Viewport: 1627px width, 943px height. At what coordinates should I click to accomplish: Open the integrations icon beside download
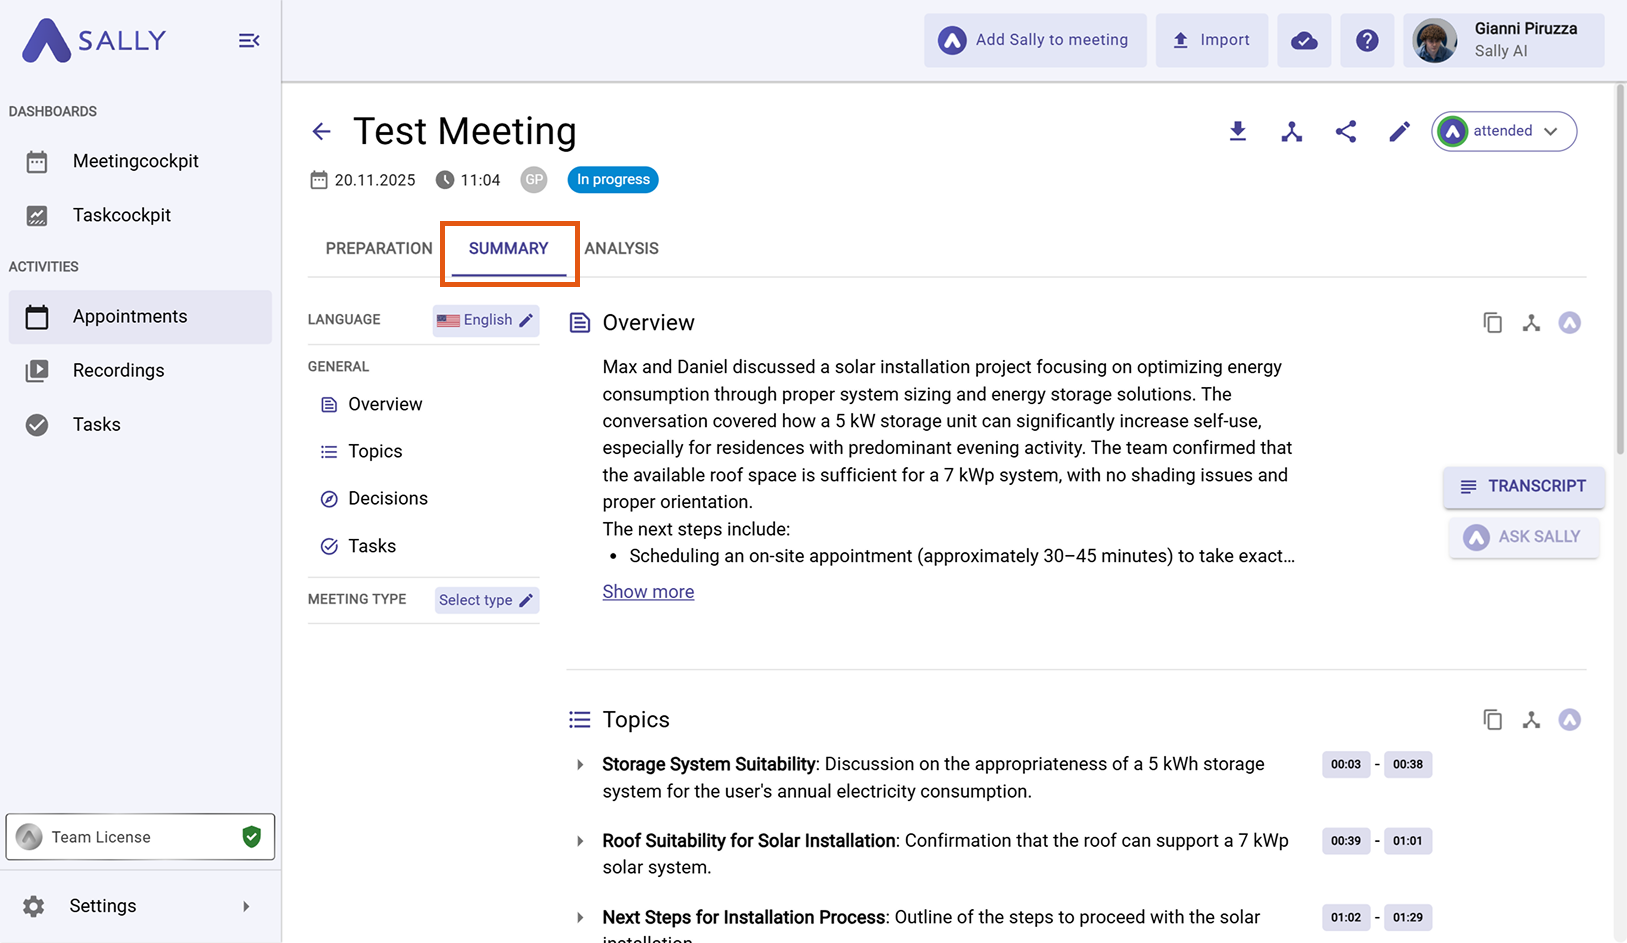click(1291, 131)
